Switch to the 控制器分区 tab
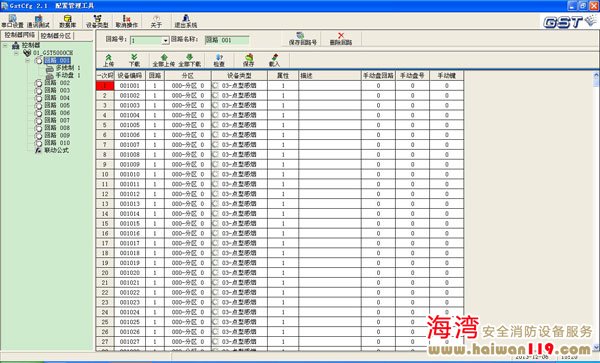Viewport: 600px width, 363px height. pyautogui.click(x=56, y=36)
